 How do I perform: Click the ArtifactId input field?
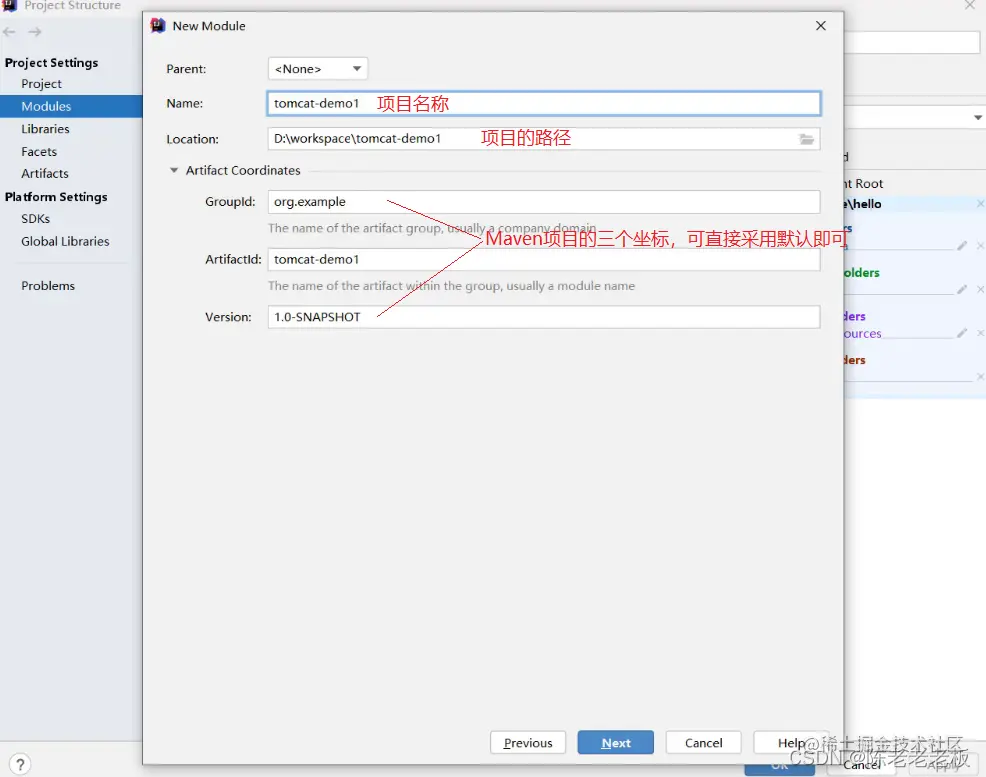click(x=544, y=260)
